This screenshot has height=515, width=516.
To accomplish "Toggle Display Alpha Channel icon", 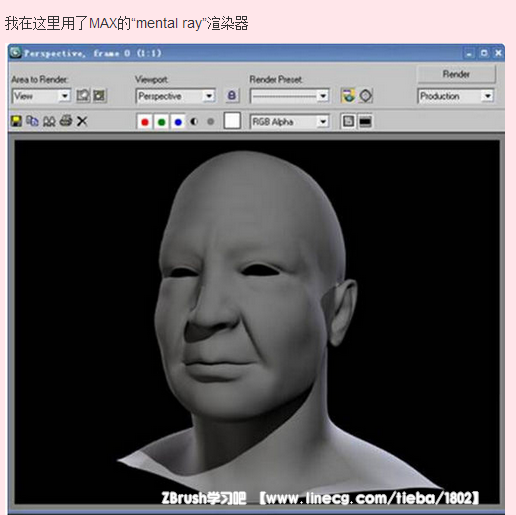I will 194,122.
